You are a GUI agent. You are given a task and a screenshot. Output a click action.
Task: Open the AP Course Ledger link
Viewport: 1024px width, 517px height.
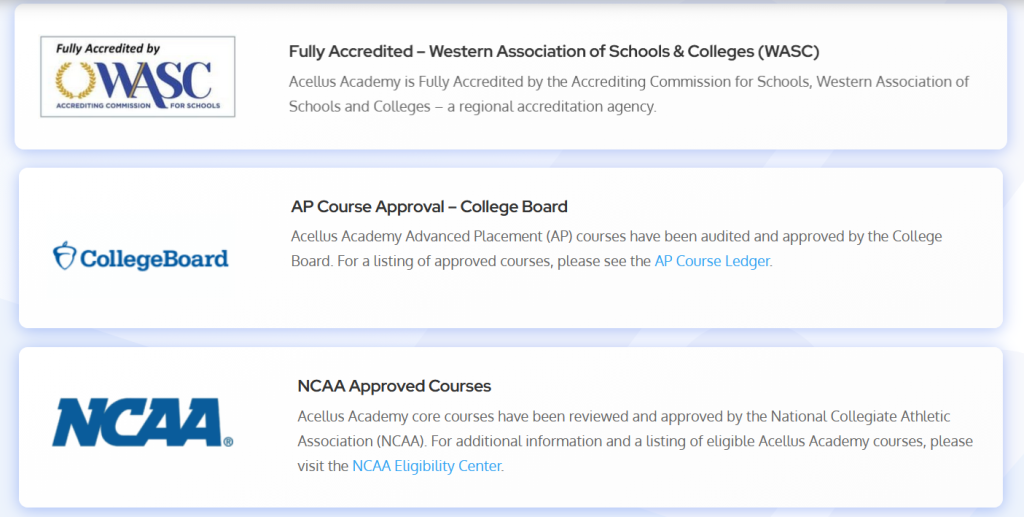click(712, 262)
